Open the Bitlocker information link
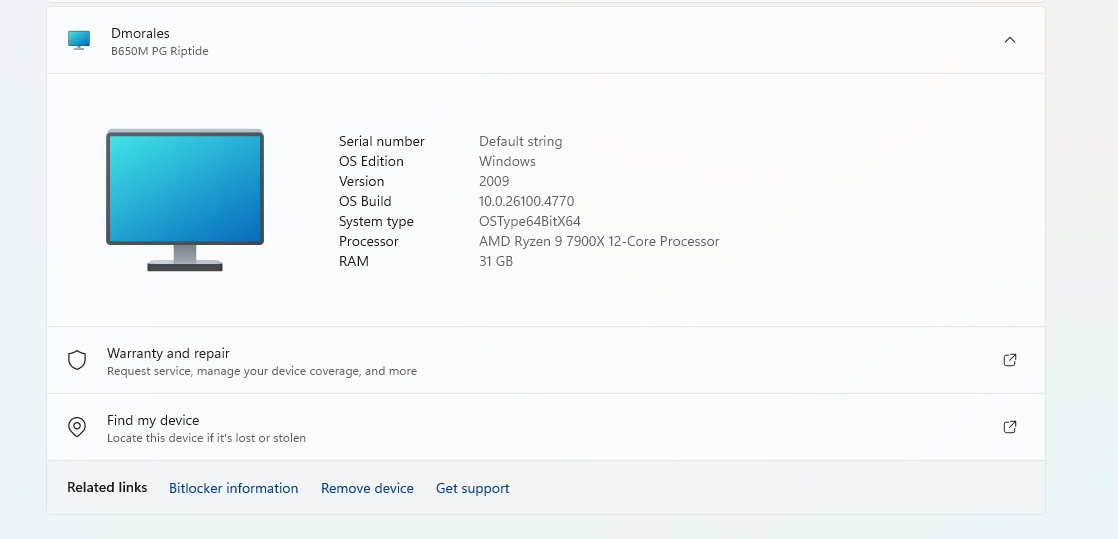This screenshot has width=1118, height=539. (x=233, y=488)
